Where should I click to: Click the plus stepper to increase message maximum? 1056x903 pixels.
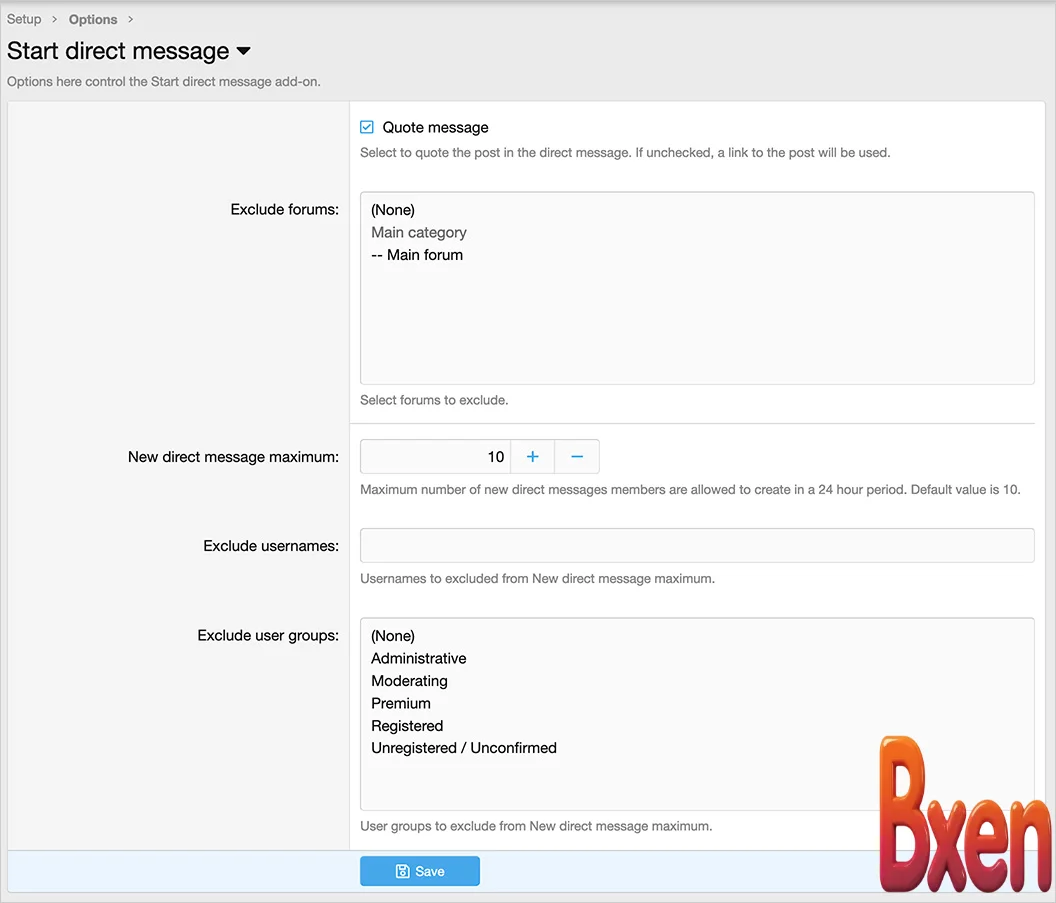click(x=532, y=457)
